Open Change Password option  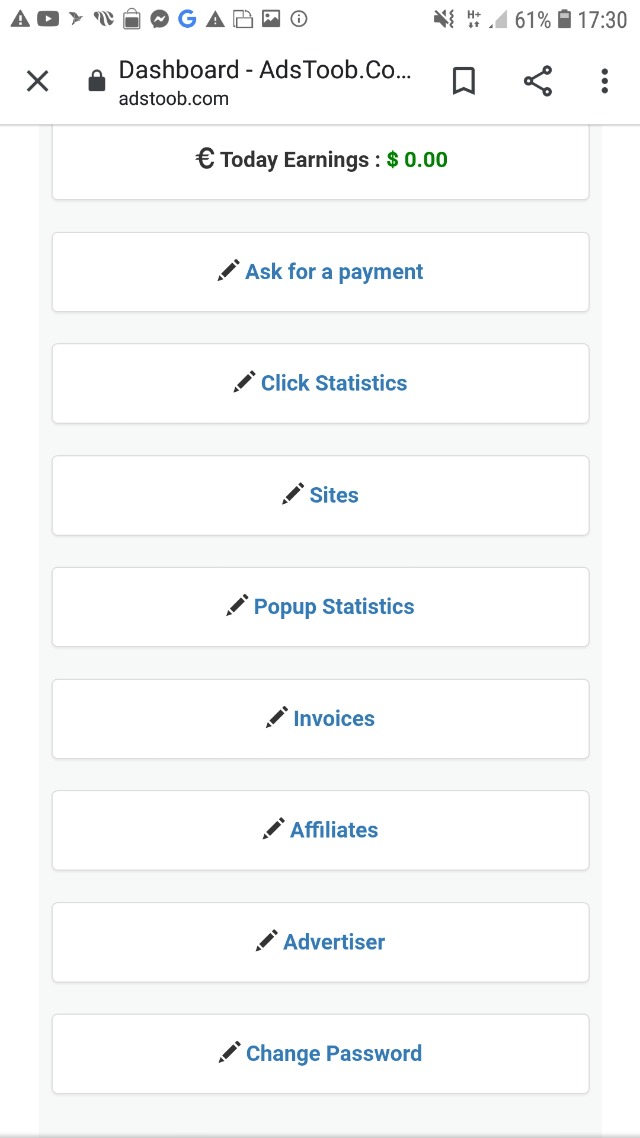[x=334, y=1054]
